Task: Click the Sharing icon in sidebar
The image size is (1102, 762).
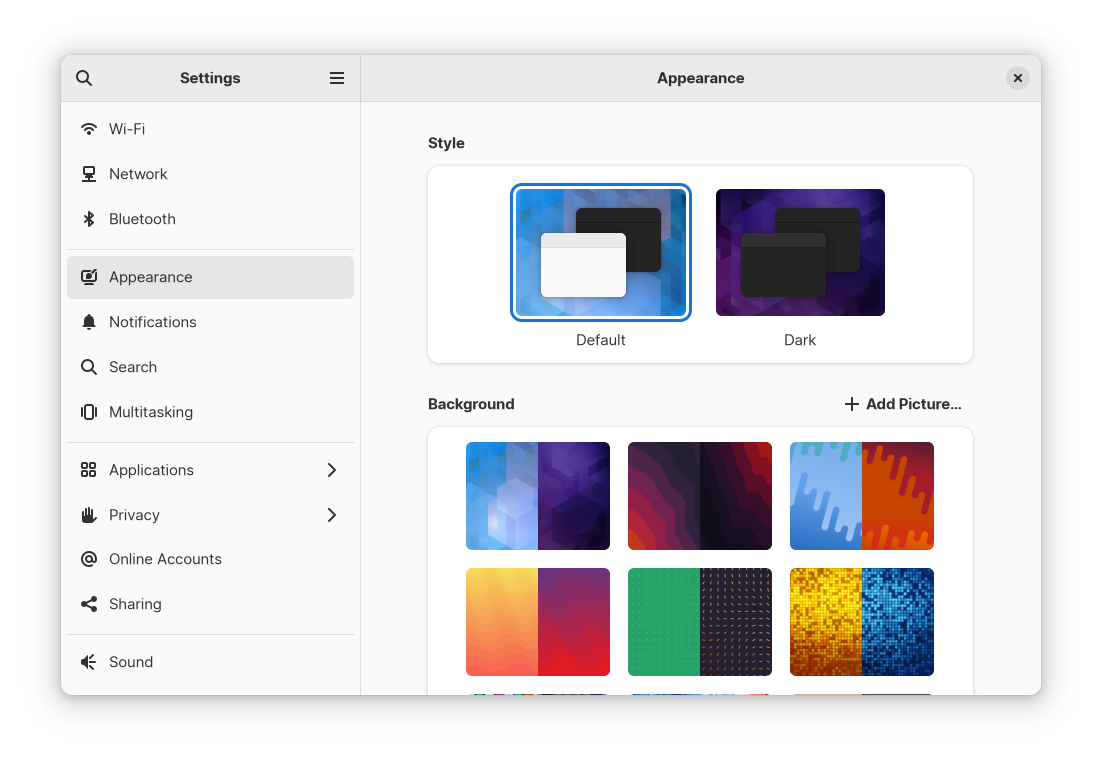Action: pyautogui.click(x=89, y=604)
